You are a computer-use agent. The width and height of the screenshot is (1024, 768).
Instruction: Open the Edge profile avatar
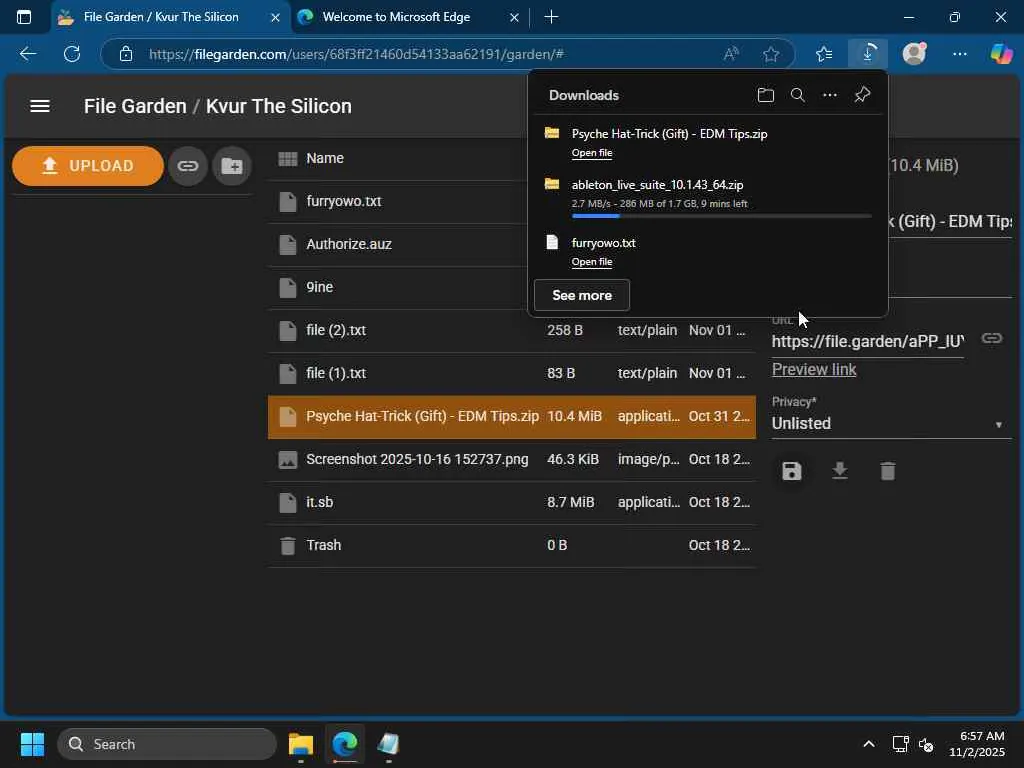(x=914, y=53)
